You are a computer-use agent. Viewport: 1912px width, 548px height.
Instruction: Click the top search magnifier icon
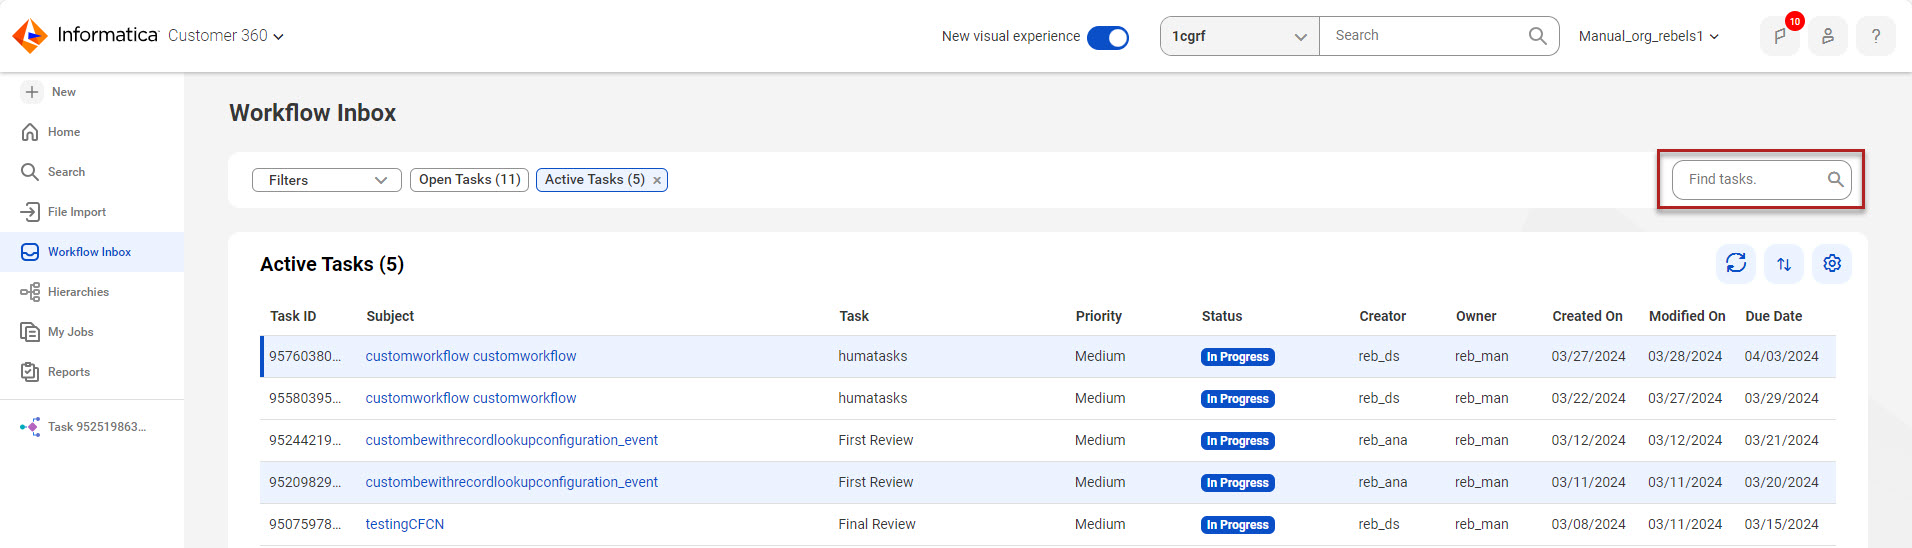click(x=1538, y=36)
